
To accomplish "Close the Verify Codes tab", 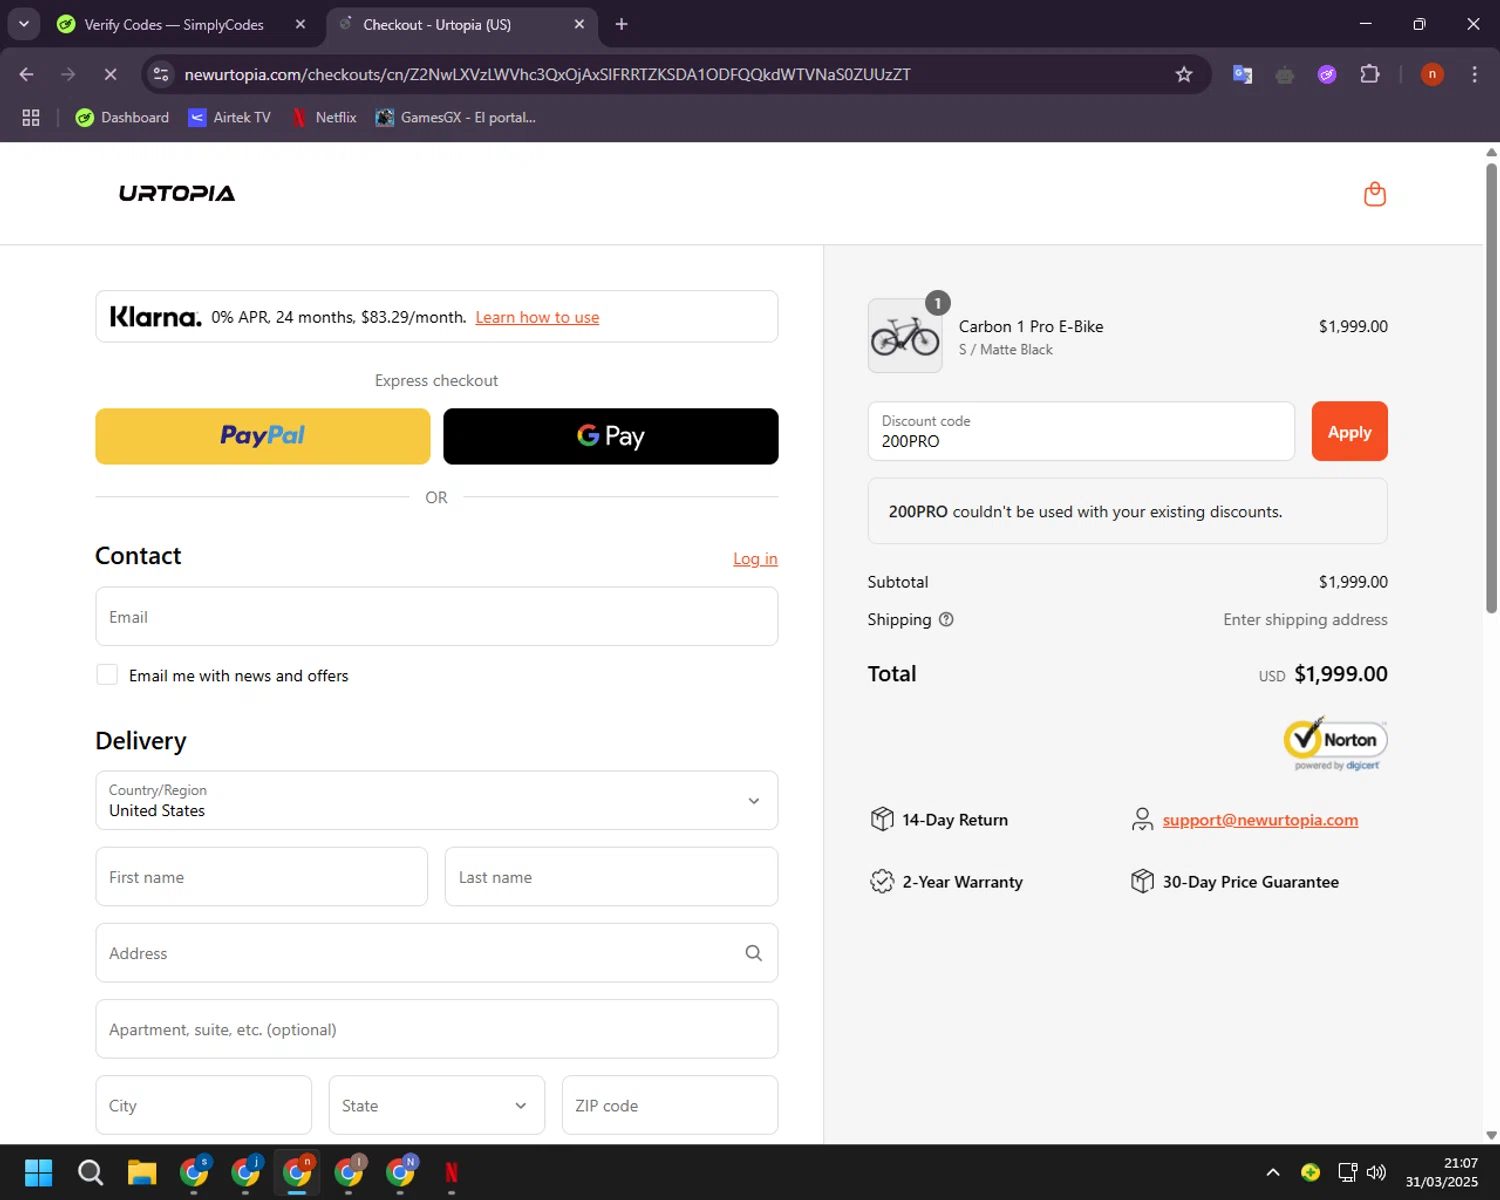I will (300, 24).
